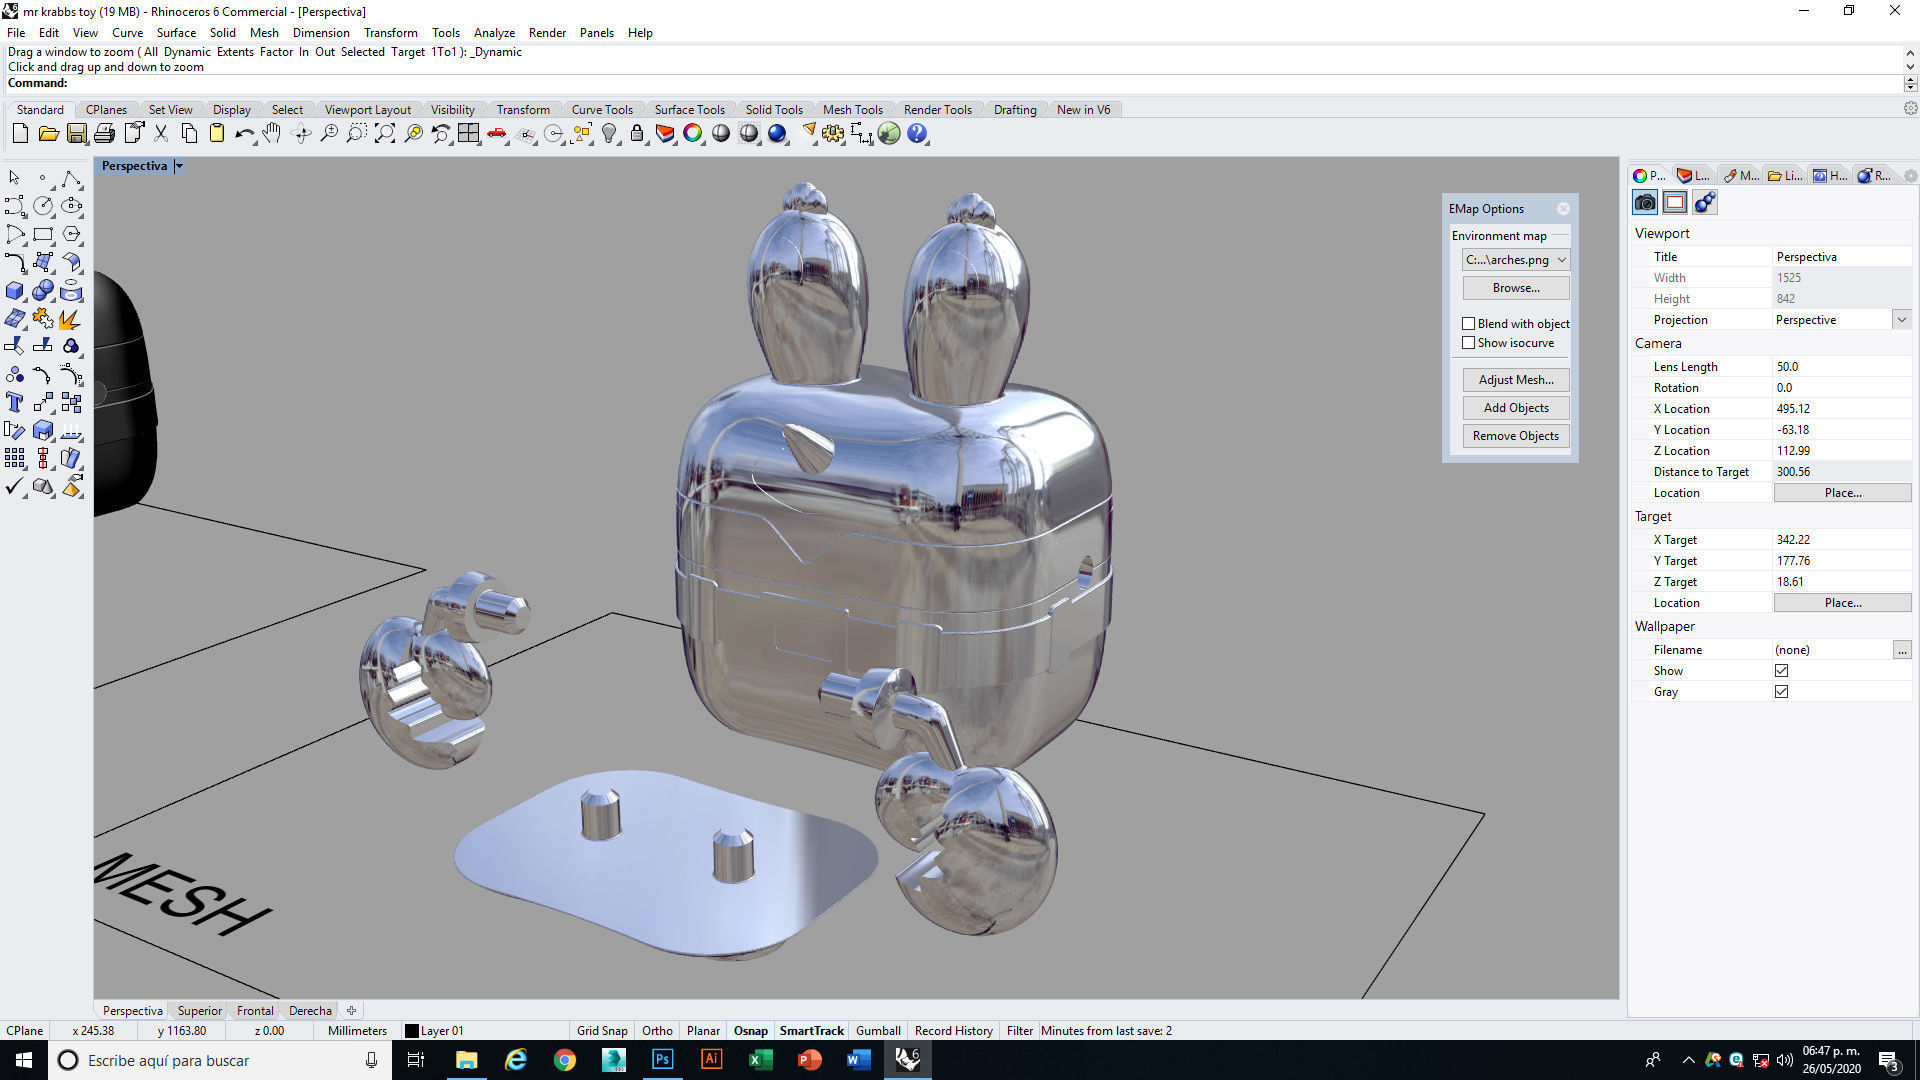The image size is (1920, 1080).
Task: Toggle Osnap in the status bar
Action: 751,1030
